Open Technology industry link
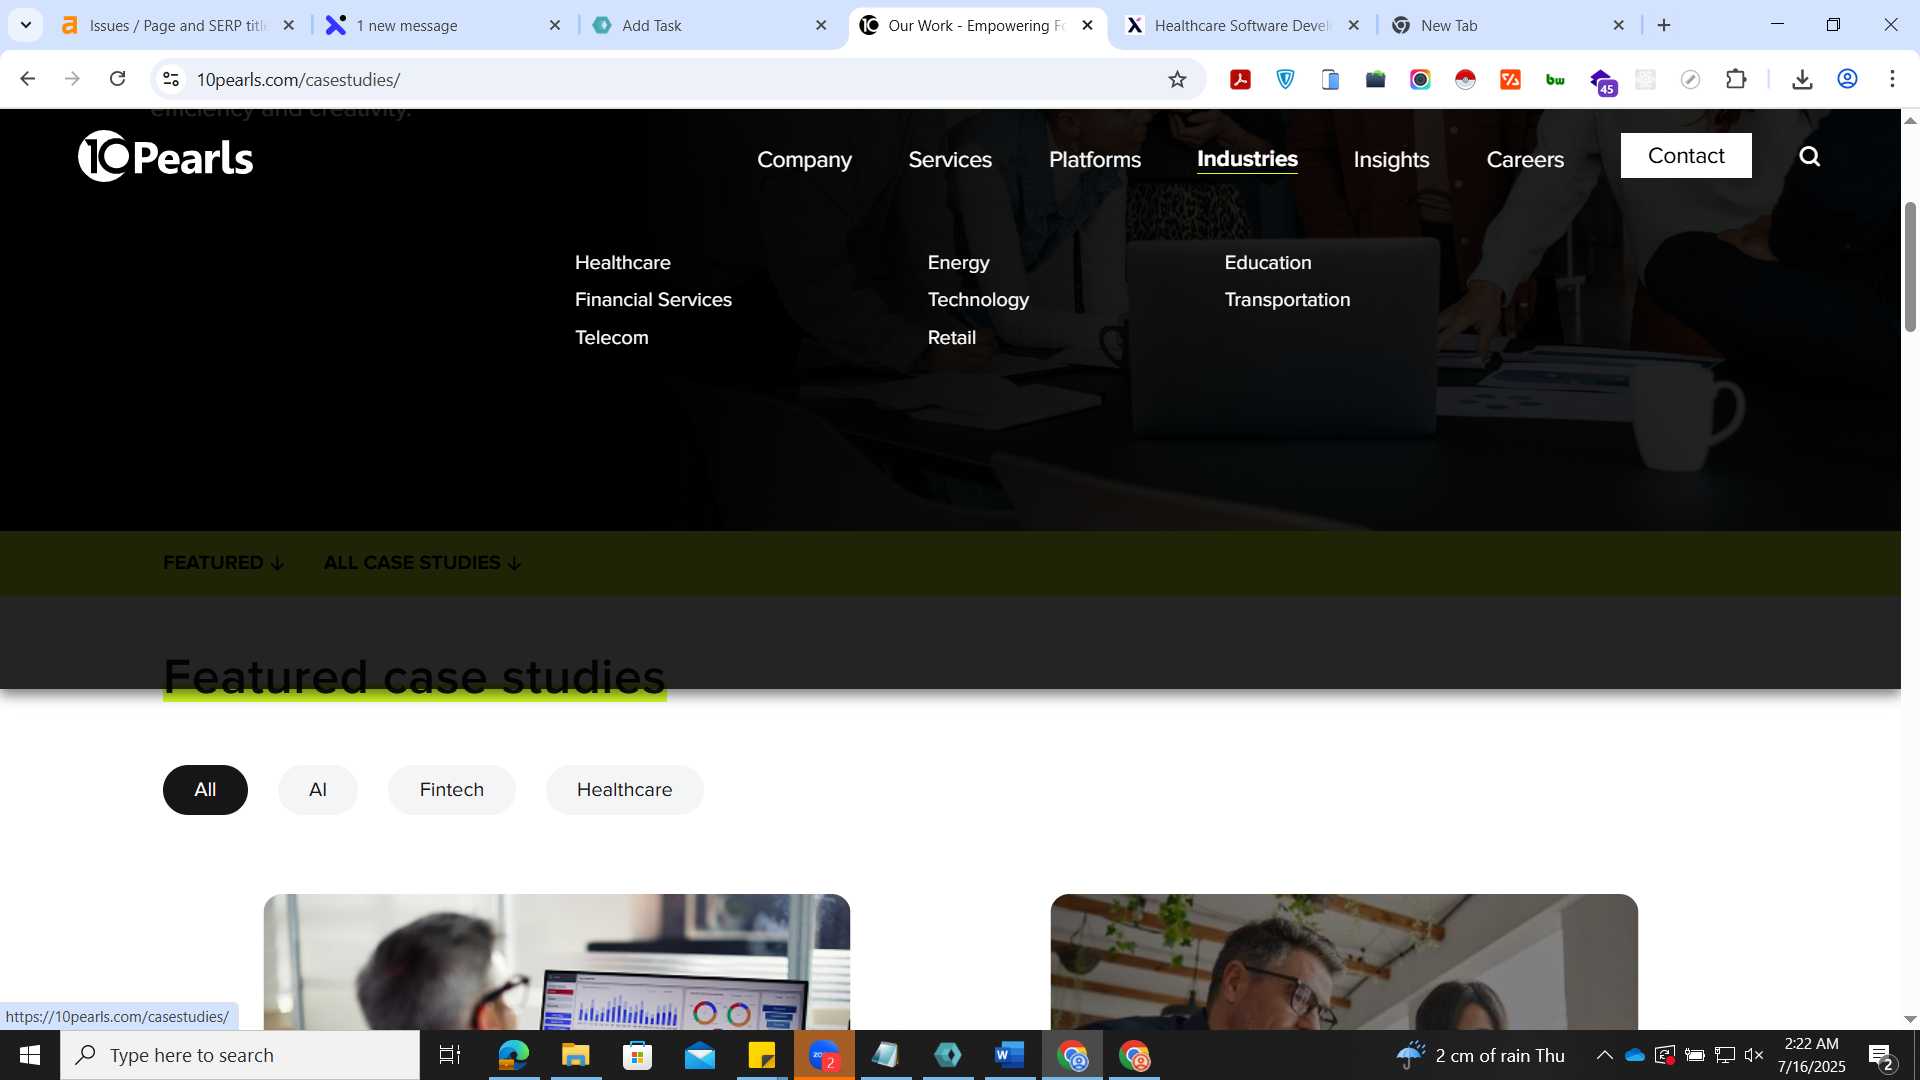 pyautogui.click(x=978, y=300)
